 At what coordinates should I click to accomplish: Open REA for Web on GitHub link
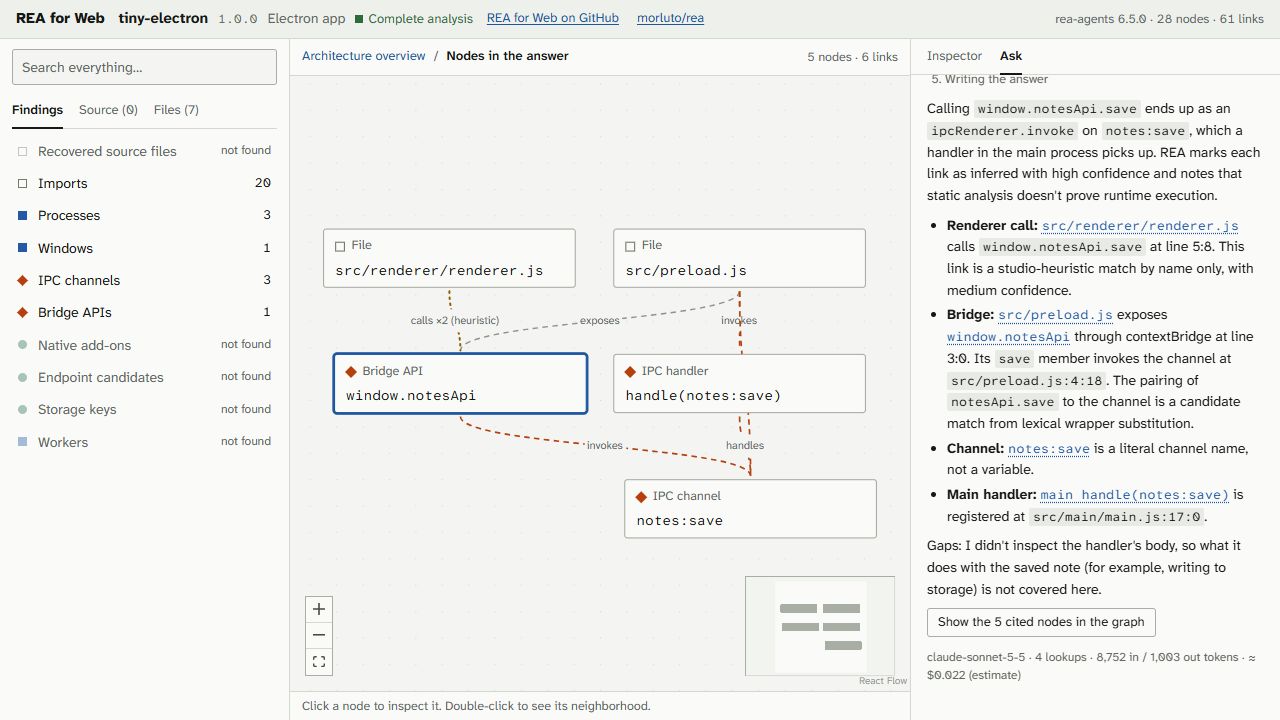pos(553,18)
